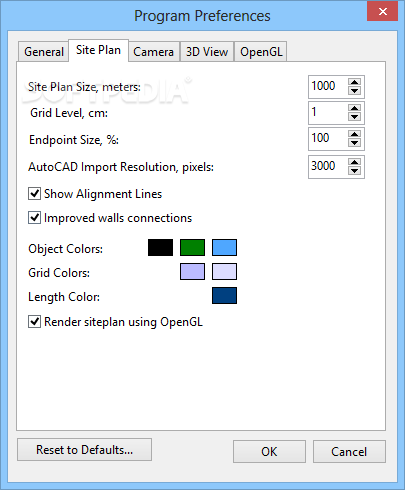Viewport: 405px width, 490px height.
Task: Open the OpenGL tab
Action: (261, 52)
